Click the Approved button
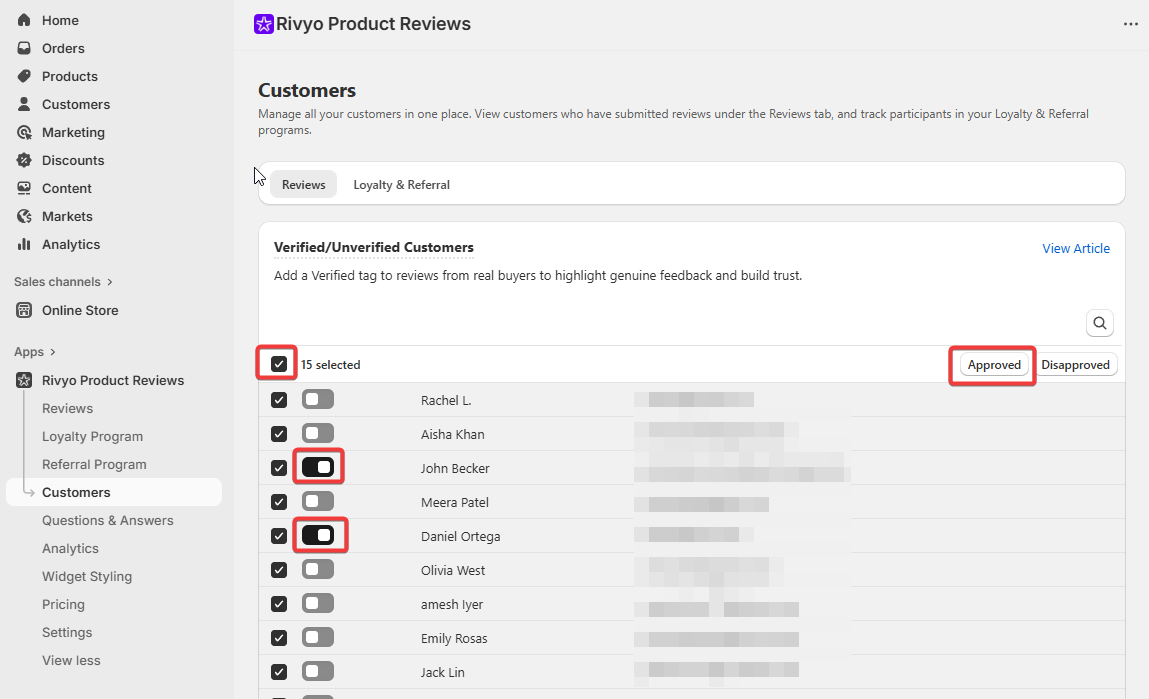This screenshot has width=1149, height=699. click(x=994, y=365)
